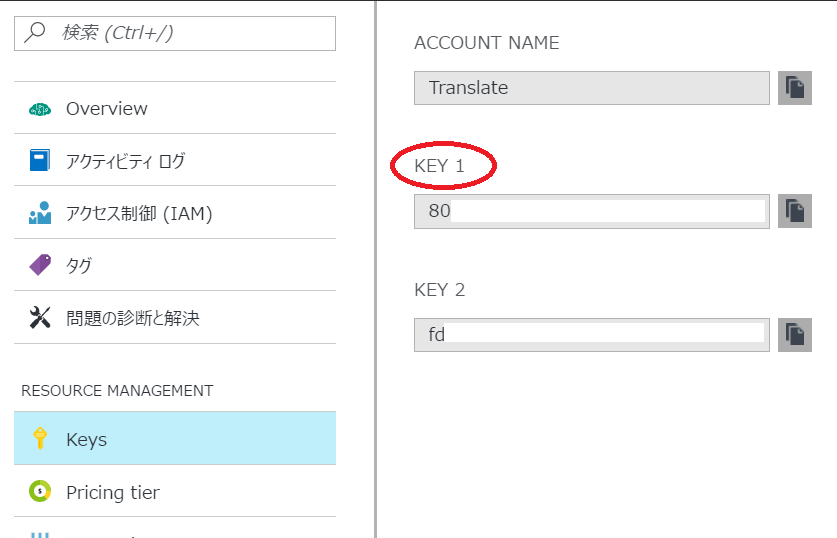This screenshot has height=538, width=837.
Task: Click the purple tag icon
Action: [x=40, y=265]
